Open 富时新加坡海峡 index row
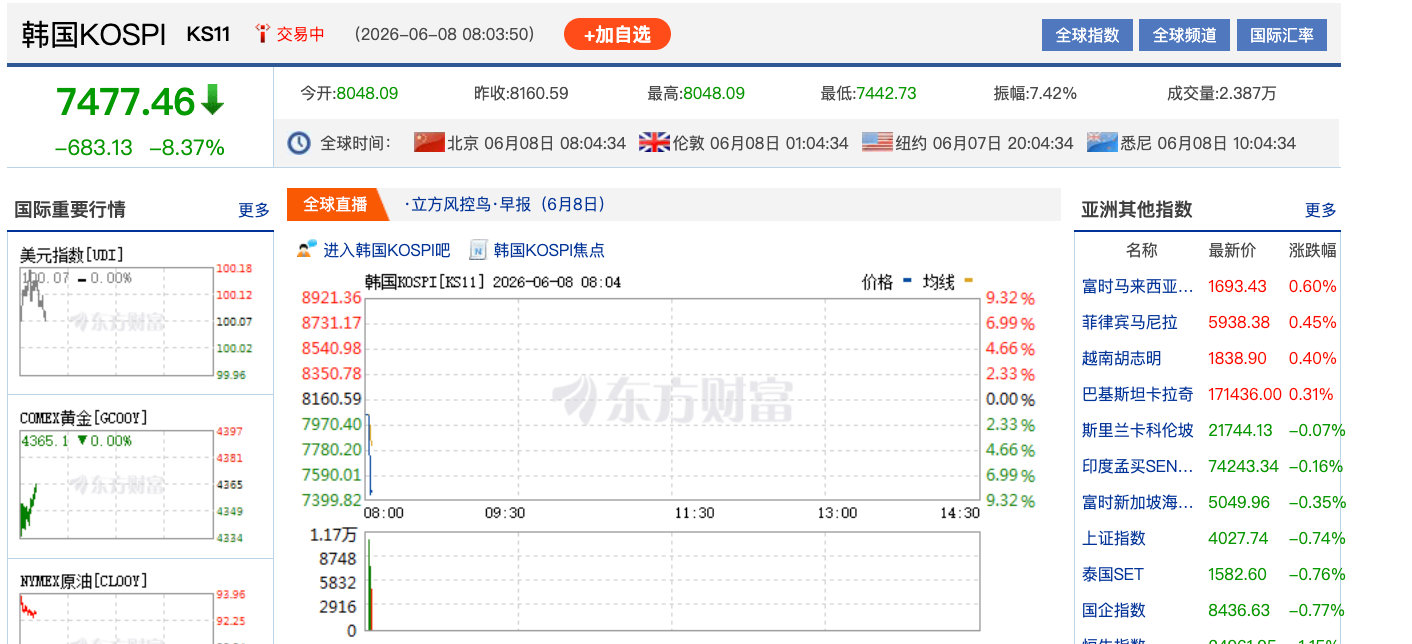Image resolution: width=1412 pixels, height=644 pixels. (x=1207, y=502)
